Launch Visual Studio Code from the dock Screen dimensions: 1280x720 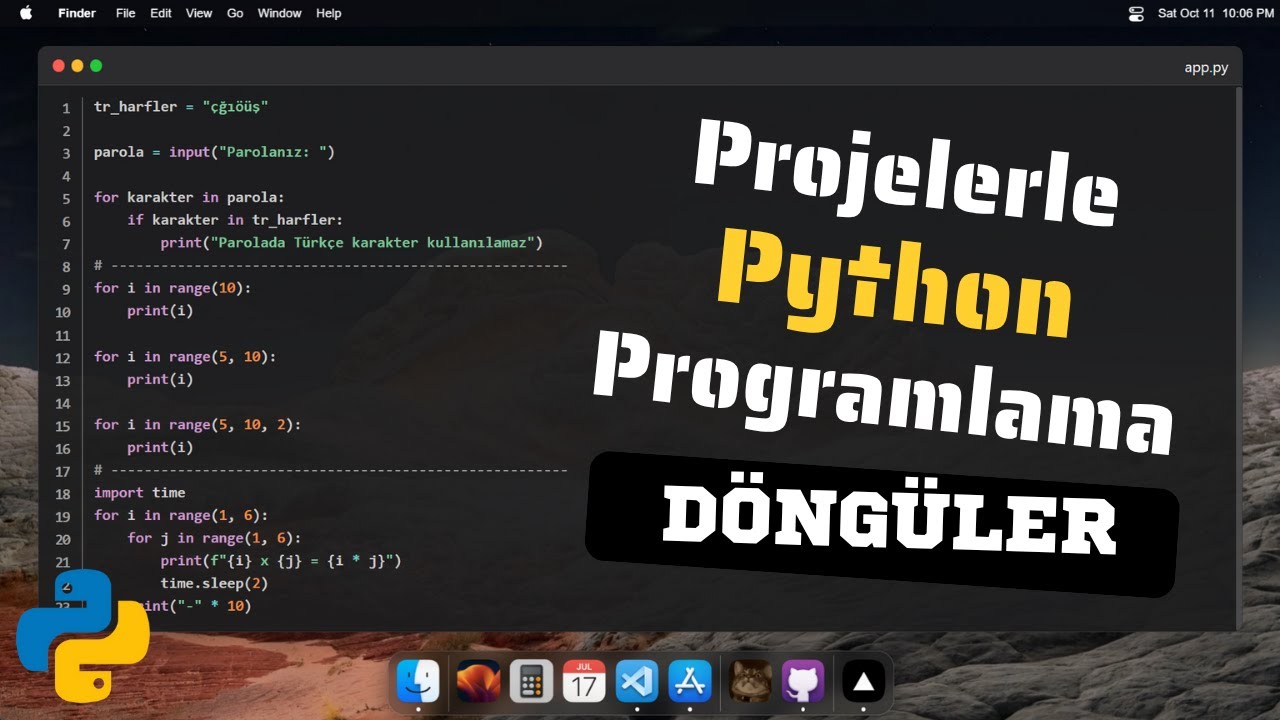click(637, 681)
